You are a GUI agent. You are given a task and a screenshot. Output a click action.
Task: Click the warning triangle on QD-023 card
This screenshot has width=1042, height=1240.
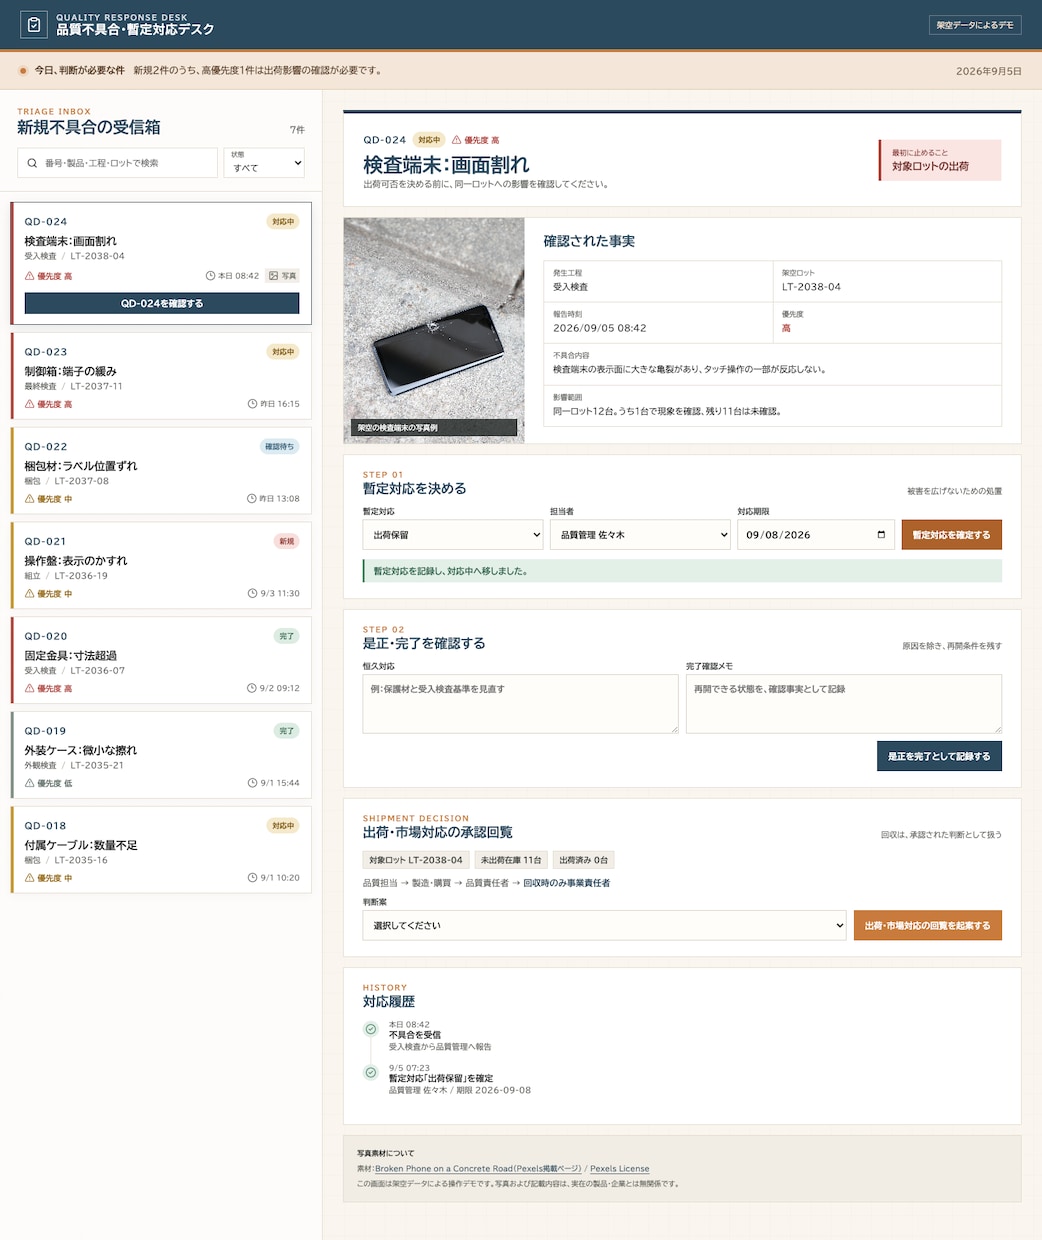coord(30,404)
